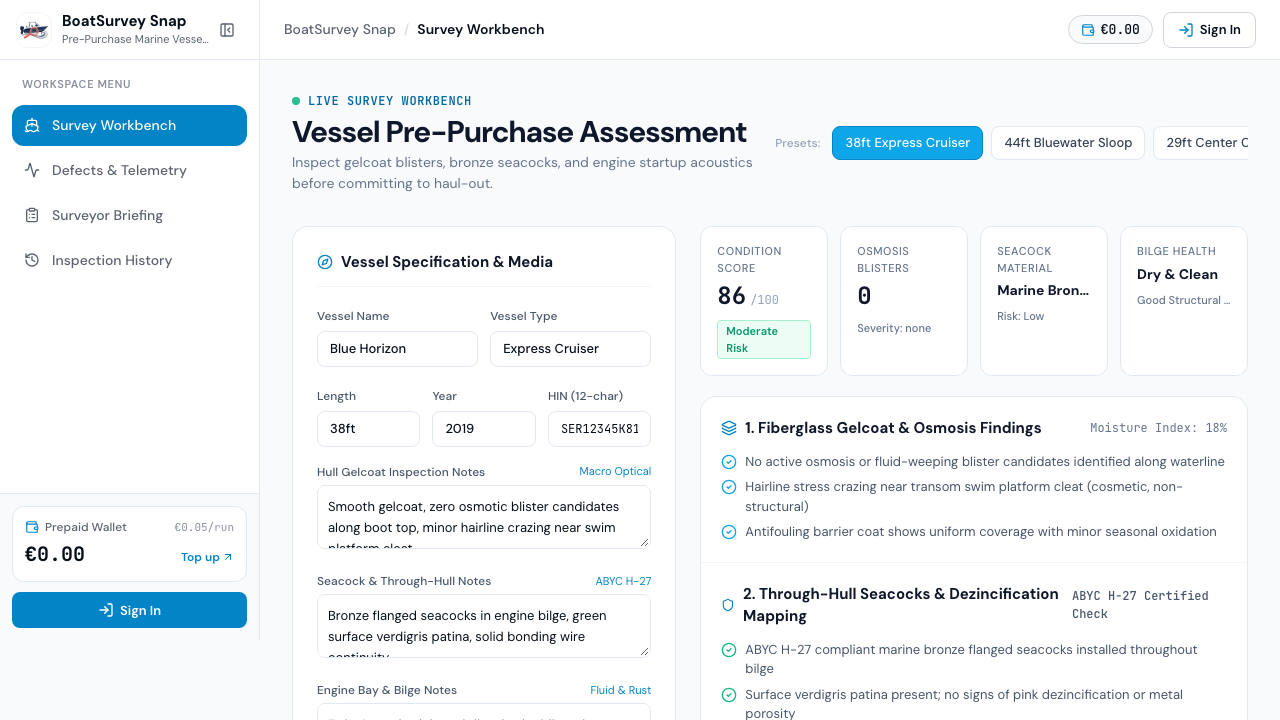
Task: Select the 29ft Center Console preset
Action: click(1201, 143)
